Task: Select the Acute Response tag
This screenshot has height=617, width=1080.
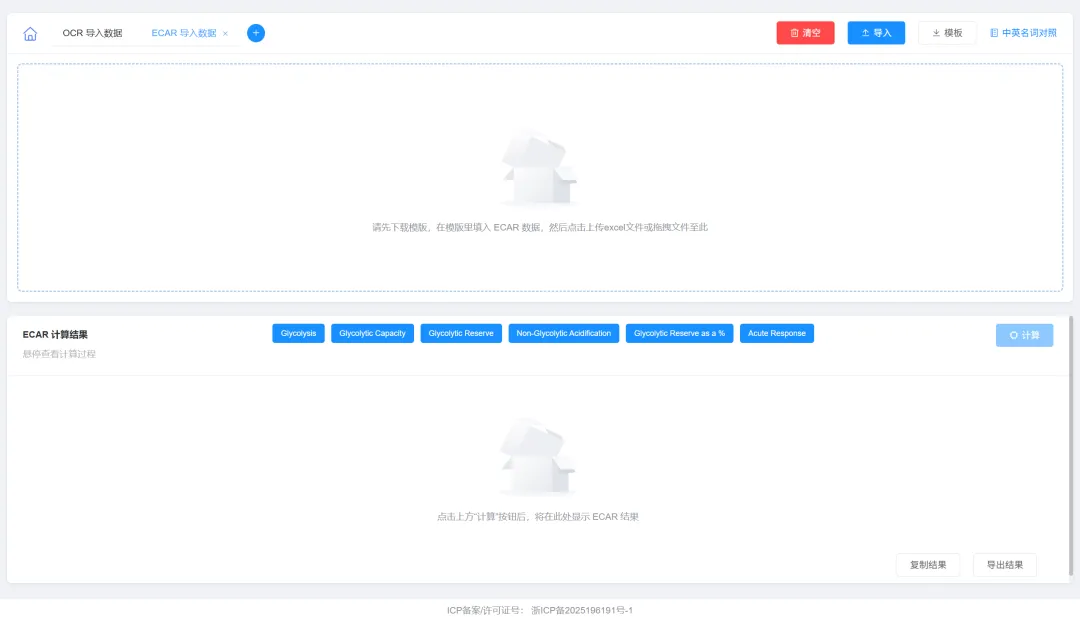Action: pyautogui.click(x=776, y=333)
